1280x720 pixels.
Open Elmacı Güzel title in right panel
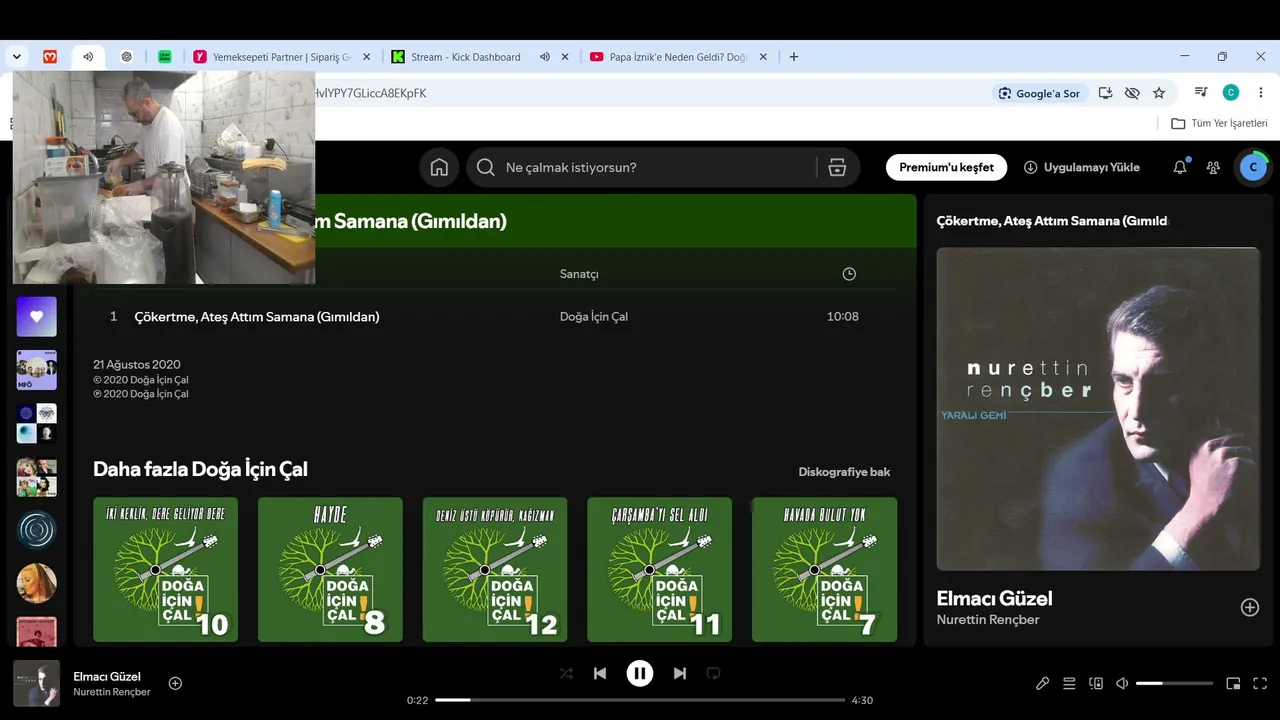pos(994,598)
